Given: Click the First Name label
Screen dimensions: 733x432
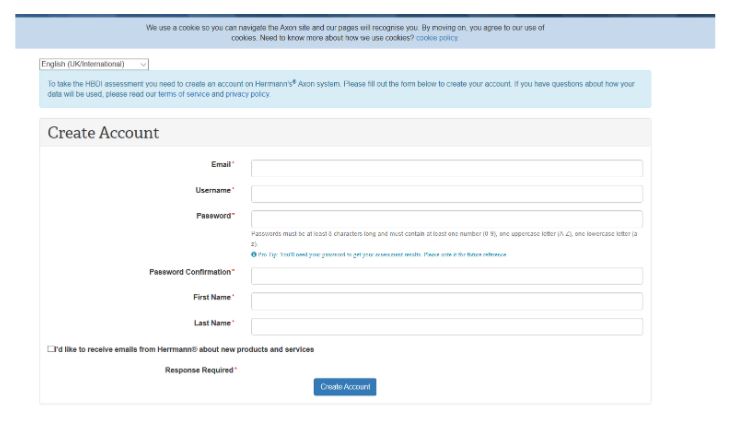Looking at the screenshot, I should 211,297.
